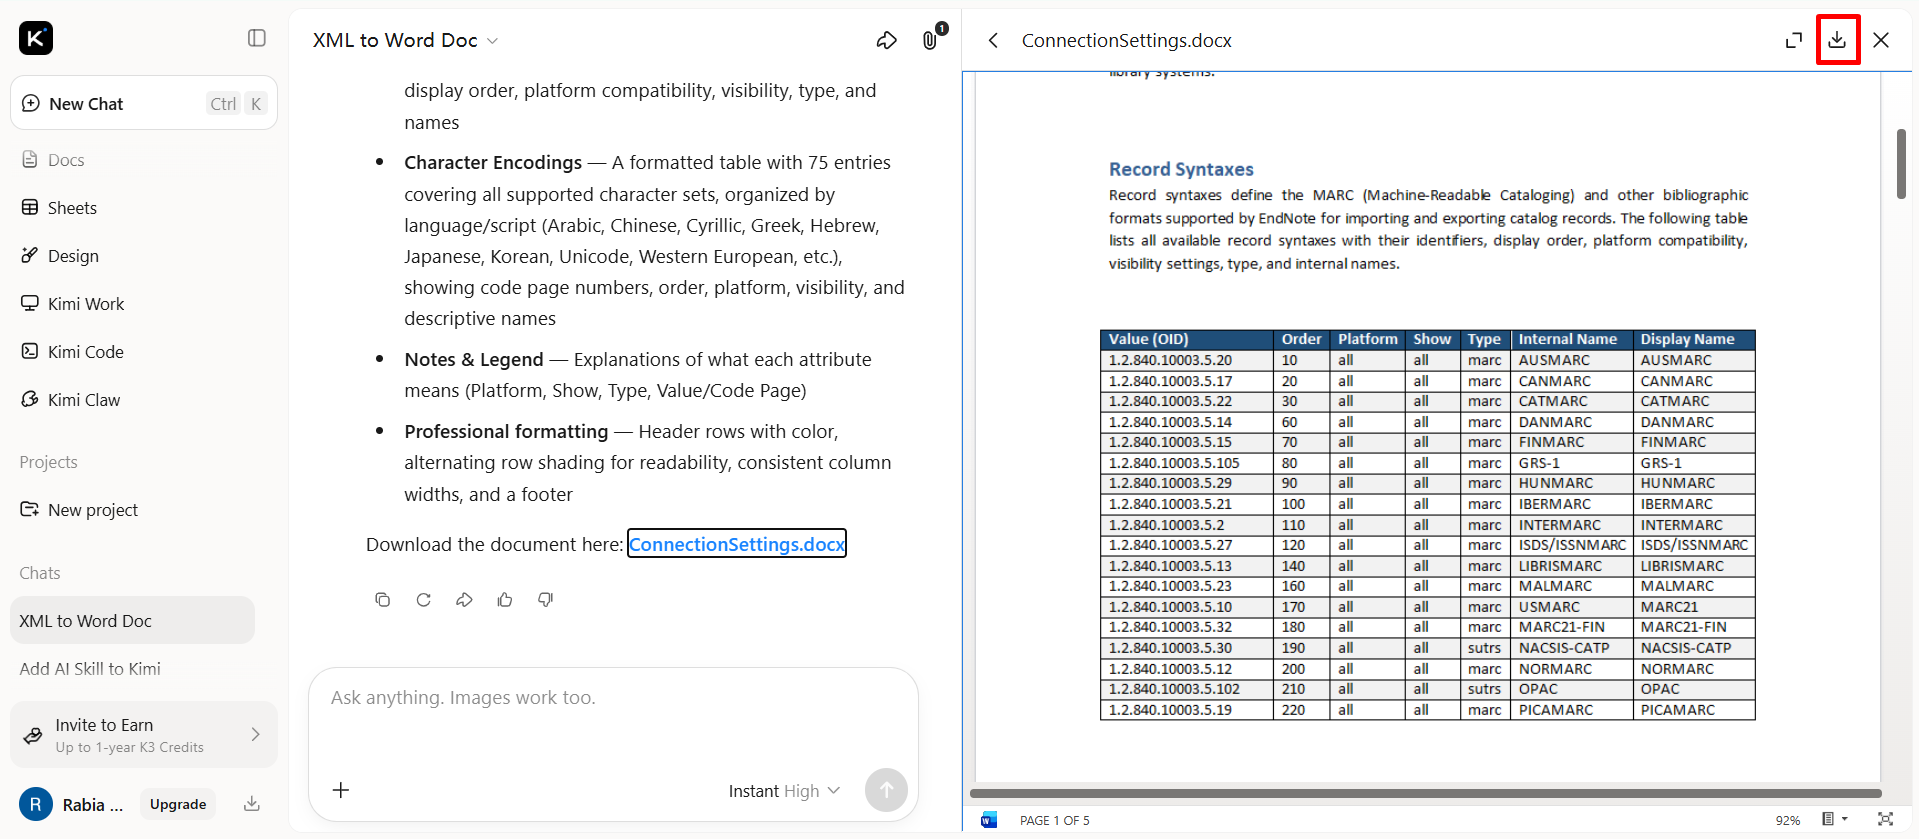Click the Upgrade button
The image size is (1919, 839).
click(178, 804)
